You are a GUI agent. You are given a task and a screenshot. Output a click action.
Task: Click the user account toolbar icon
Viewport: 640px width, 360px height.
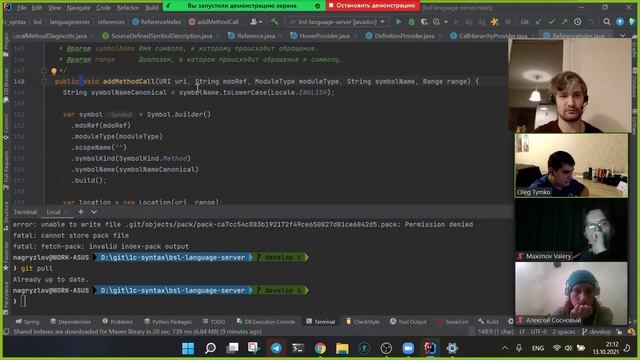[x=254, y=22]
